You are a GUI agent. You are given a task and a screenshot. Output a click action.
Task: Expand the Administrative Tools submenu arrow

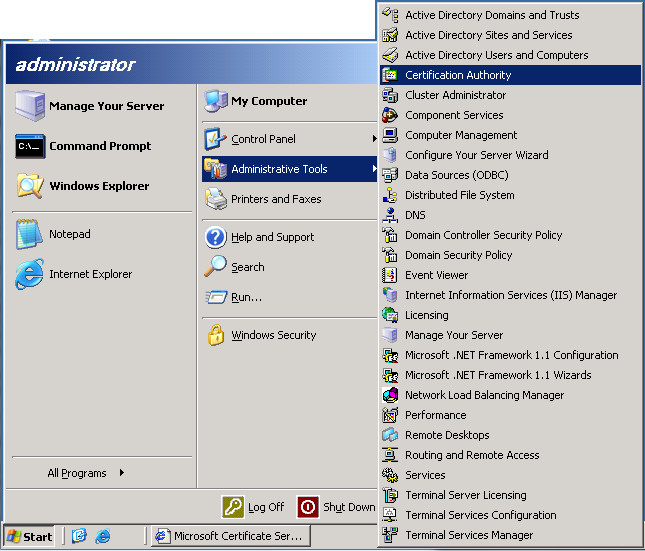click(x=374, y=169)
